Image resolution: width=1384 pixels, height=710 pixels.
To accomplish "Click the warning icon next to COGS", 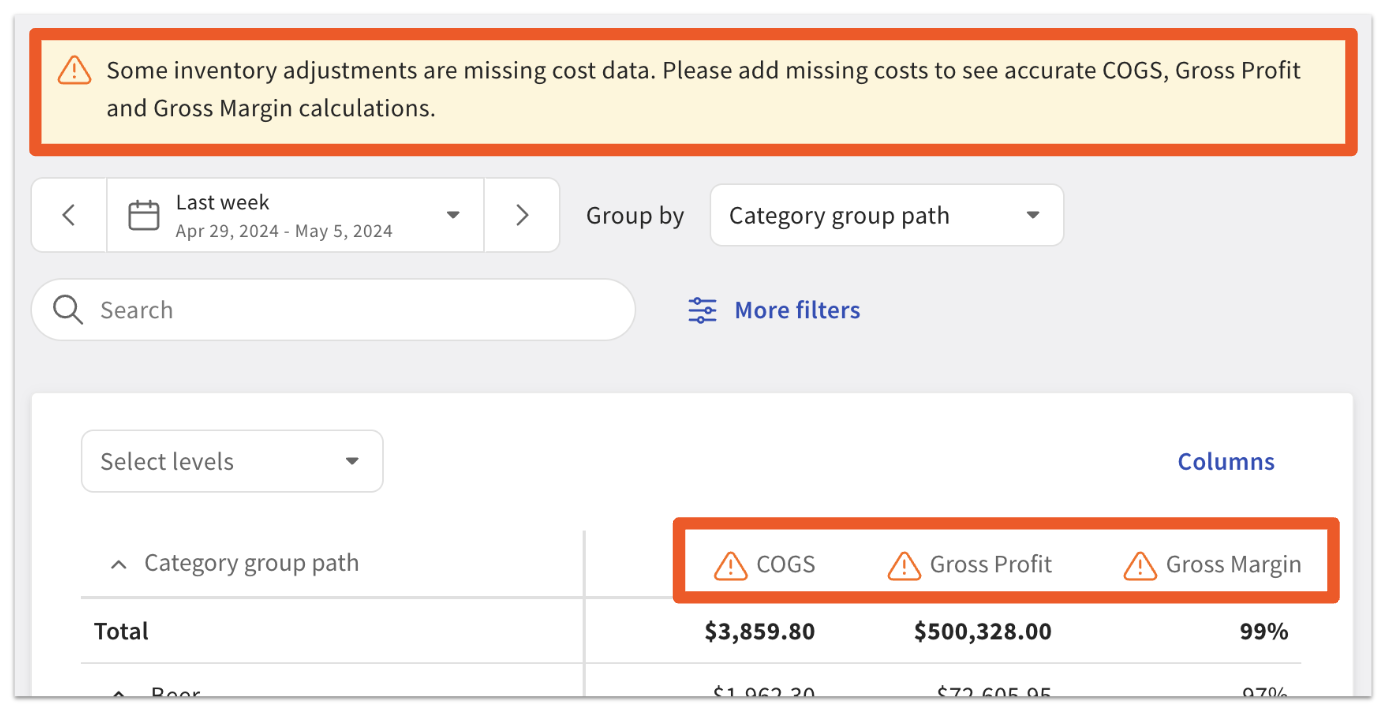I will pyautogui.click(x=730, y=565).
